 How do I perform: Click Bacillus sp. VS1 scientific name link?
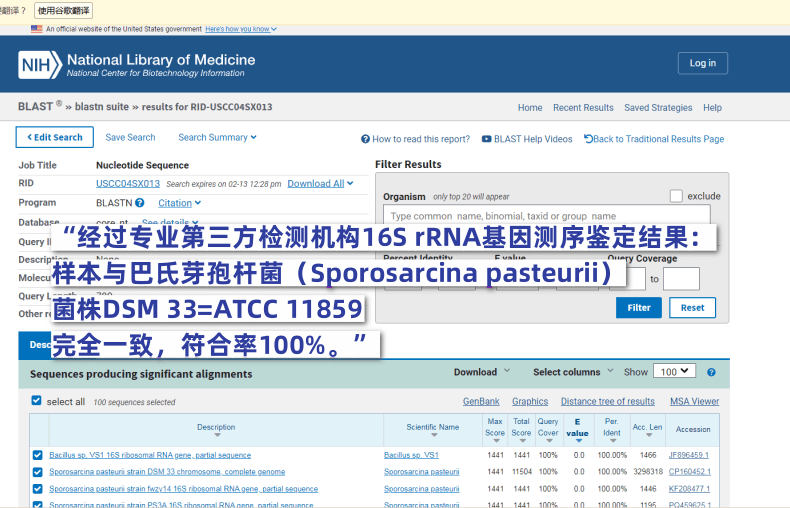point(411,455)
